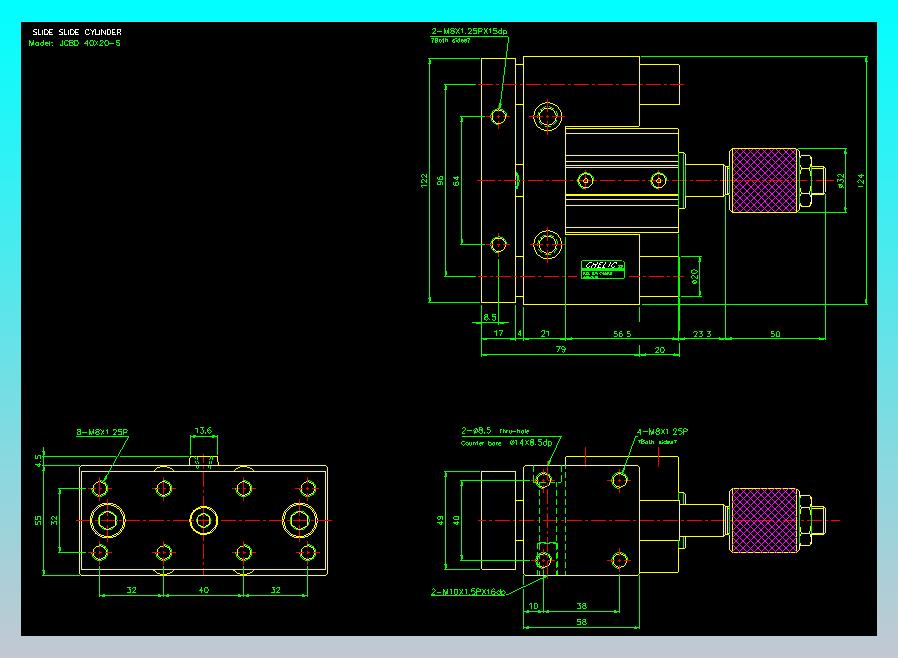Select the "Model: JCBD 40X20-S" label
This screenshot has height=658, width=898.
74,43
